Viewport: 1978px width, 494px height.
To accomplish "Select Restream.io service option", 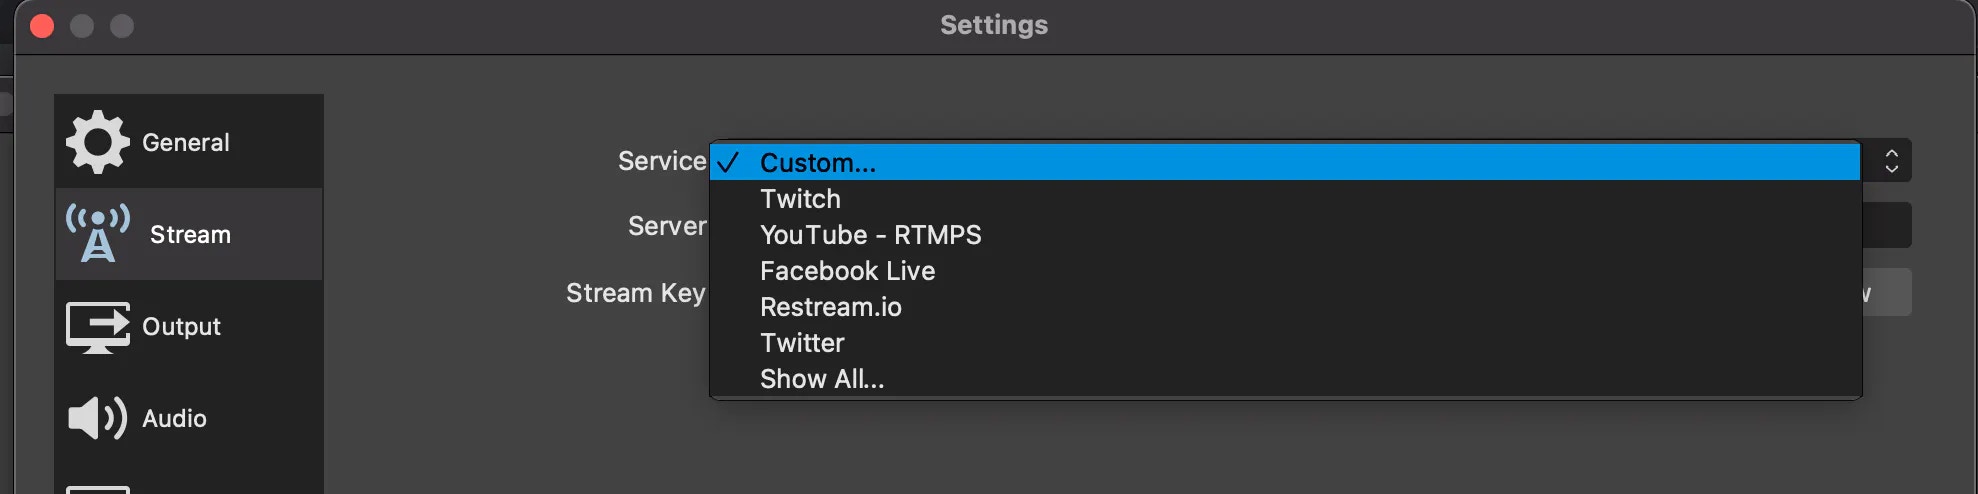I will point(1285,306).
